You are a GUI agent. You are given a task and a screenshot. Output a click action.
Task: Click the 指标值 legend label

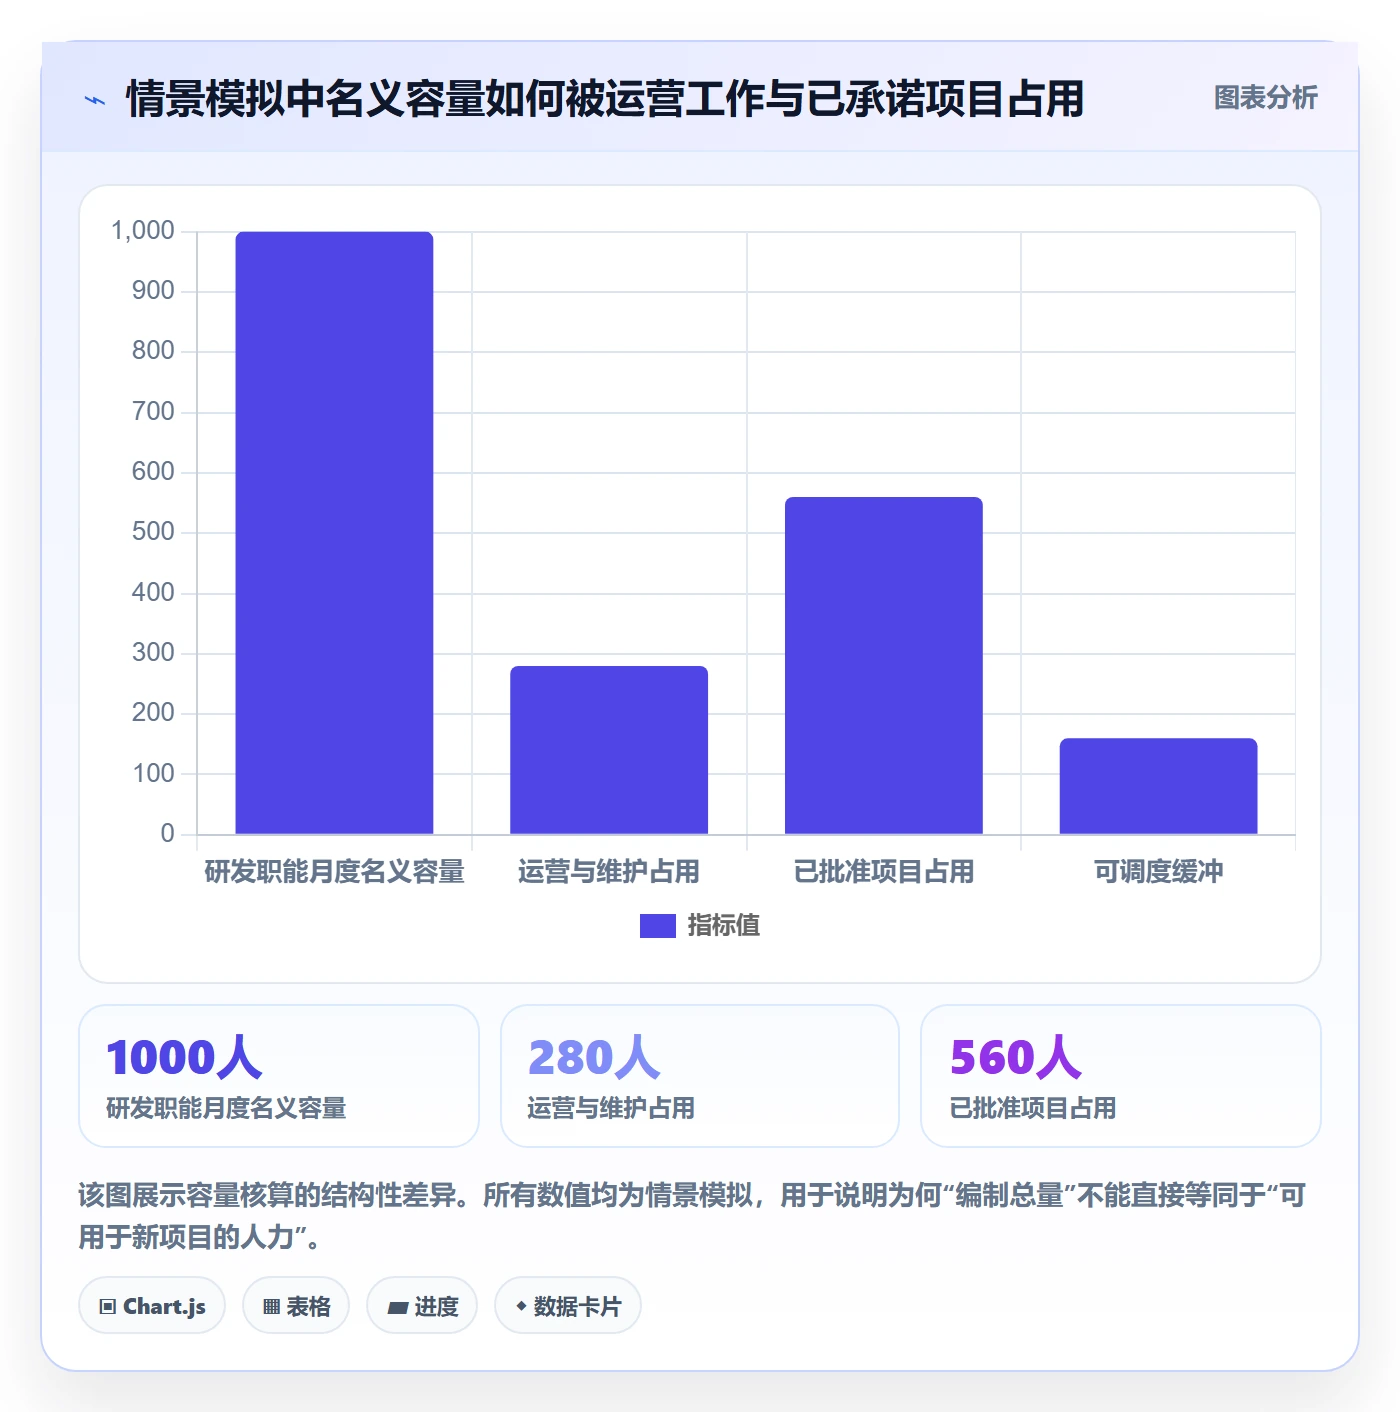pos(724,926)
